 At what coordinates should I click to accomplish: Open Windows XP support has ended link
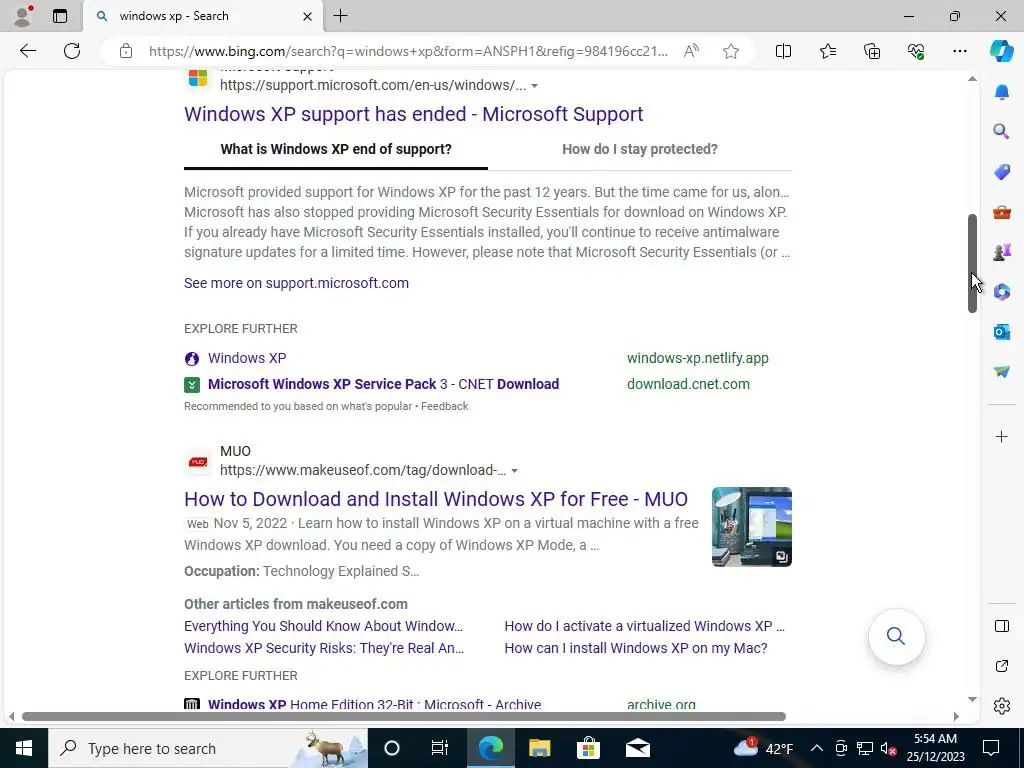(x=413, y=114)
